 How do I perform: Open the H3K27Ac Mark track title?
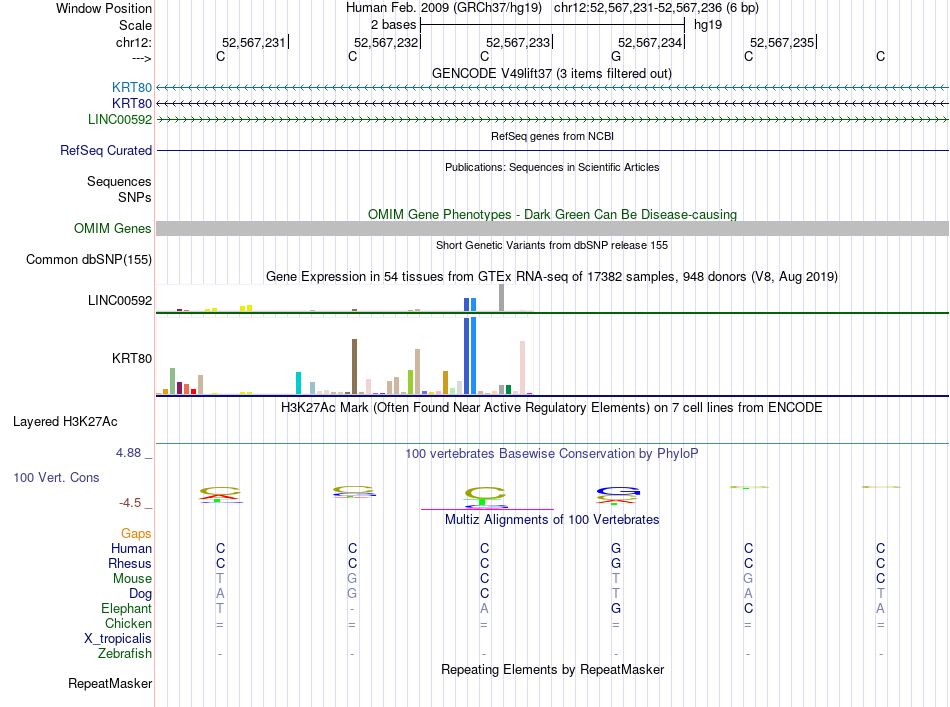[x=552, y=408]
